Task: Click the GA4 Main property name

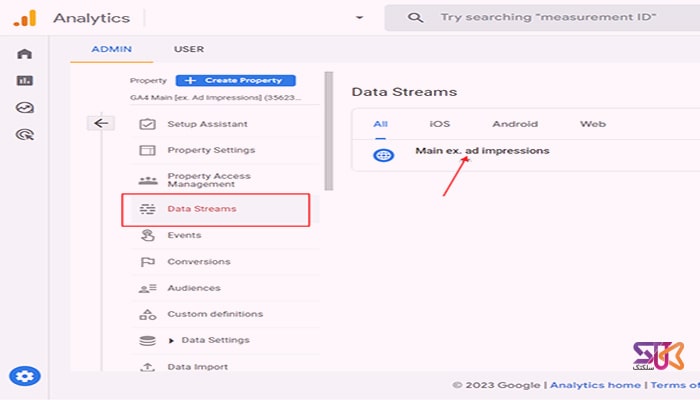Action: coord(216,97)
